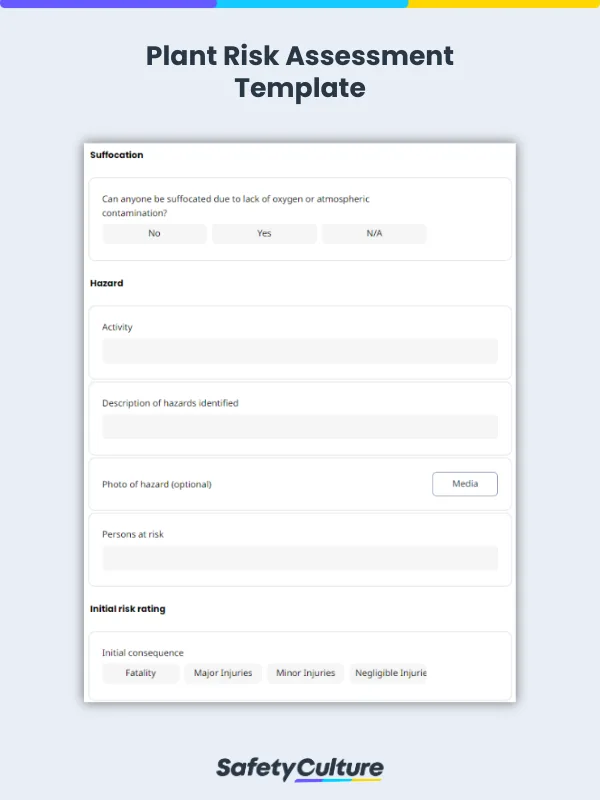Image resolution: width=600 pixels, height=800 pixels.
Task: Select Negligible Injuries consequence option
Action: click(x=390, y=673)
